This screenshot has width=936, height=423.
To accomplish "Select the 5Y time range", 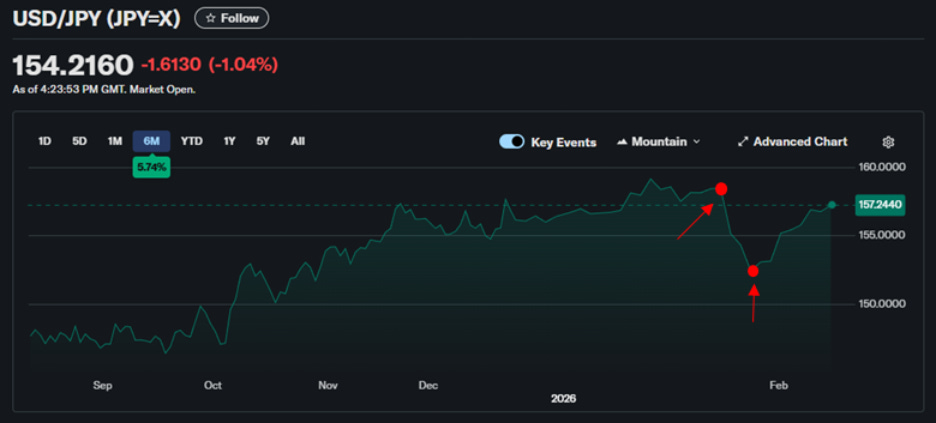I will click(263, 141).
